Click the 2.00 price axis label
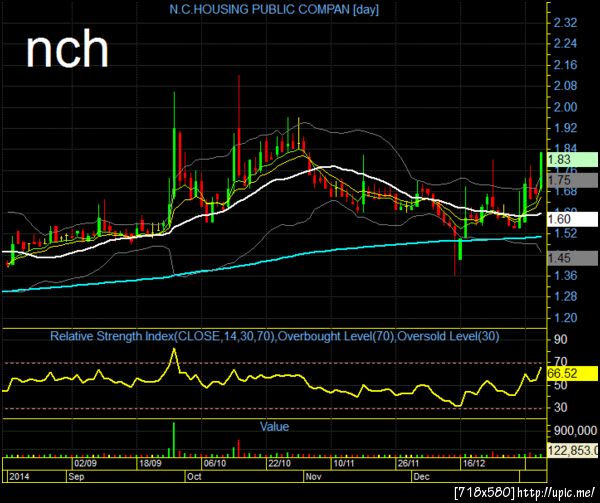Image resolution: width=600 pixels, height=503 pixels. 565,107
